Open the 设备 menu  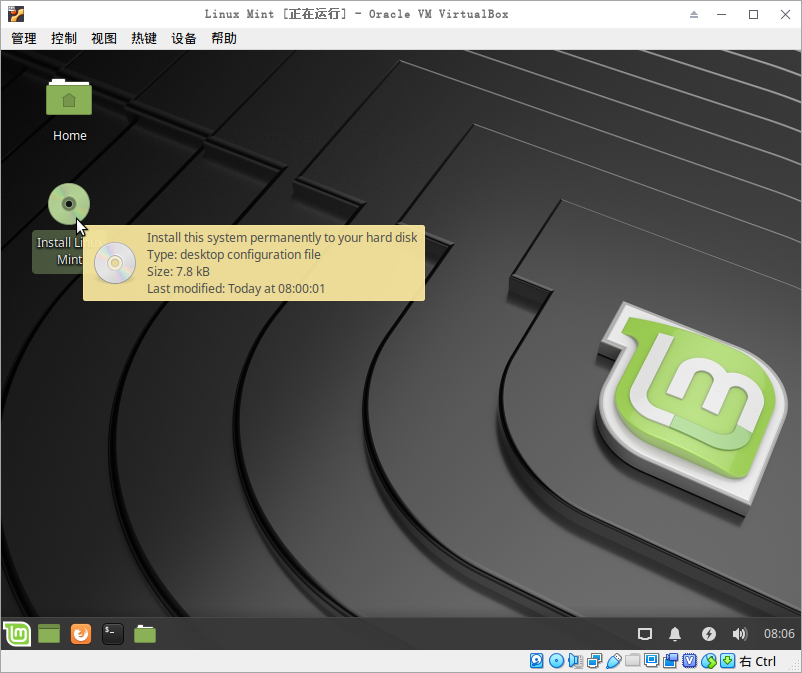(x=184, y=38)
